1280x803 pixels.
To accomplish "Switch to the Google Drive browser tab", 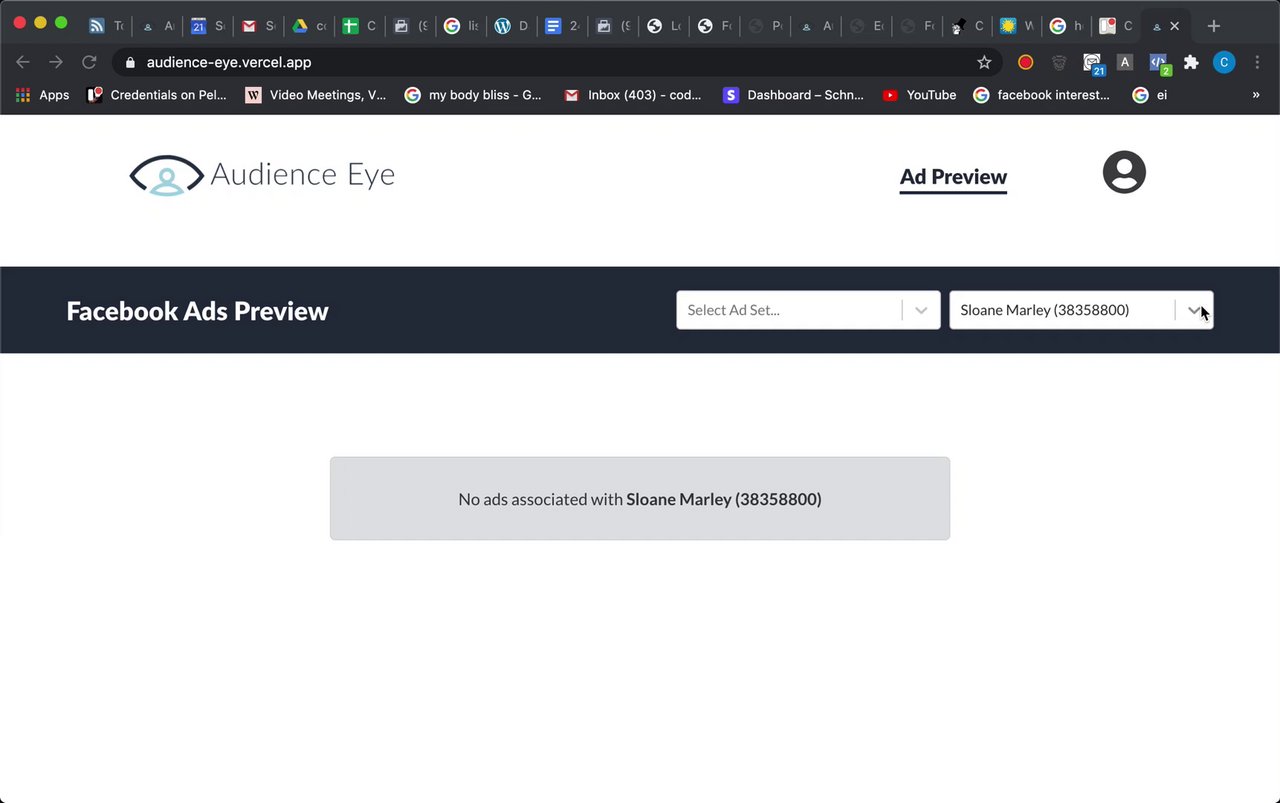I will coord(309,26).
